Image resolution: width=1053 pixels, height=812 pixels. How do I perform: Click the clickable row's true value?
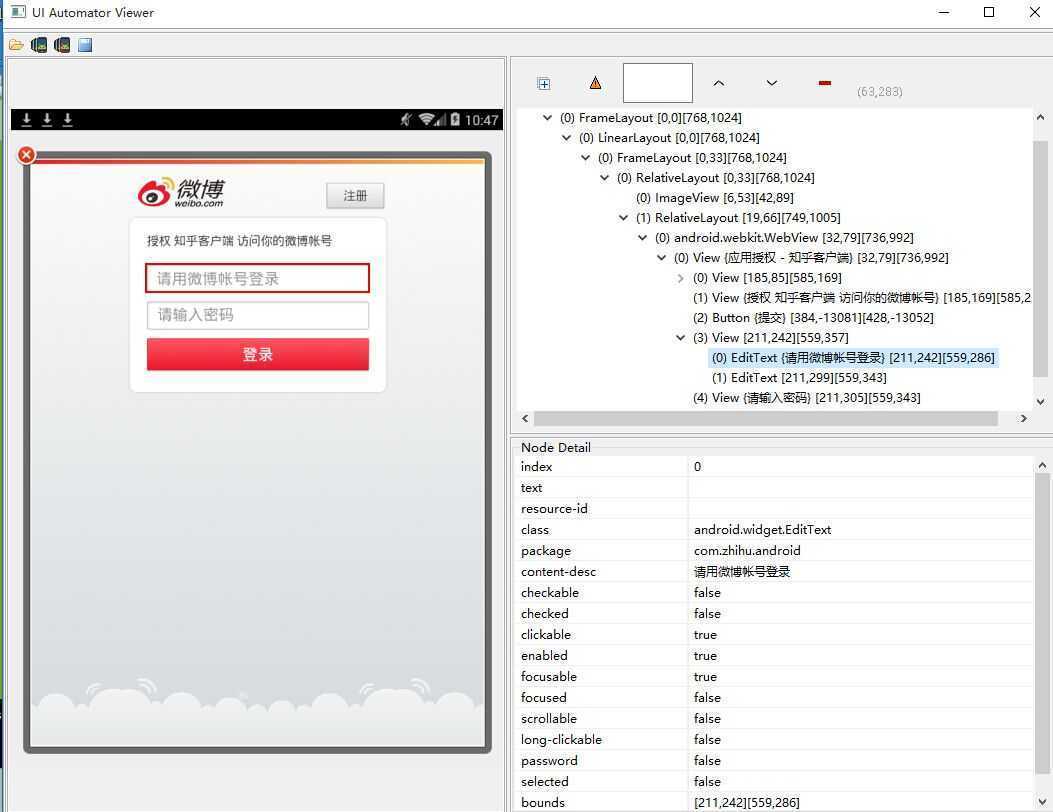(x=705, y=635)
